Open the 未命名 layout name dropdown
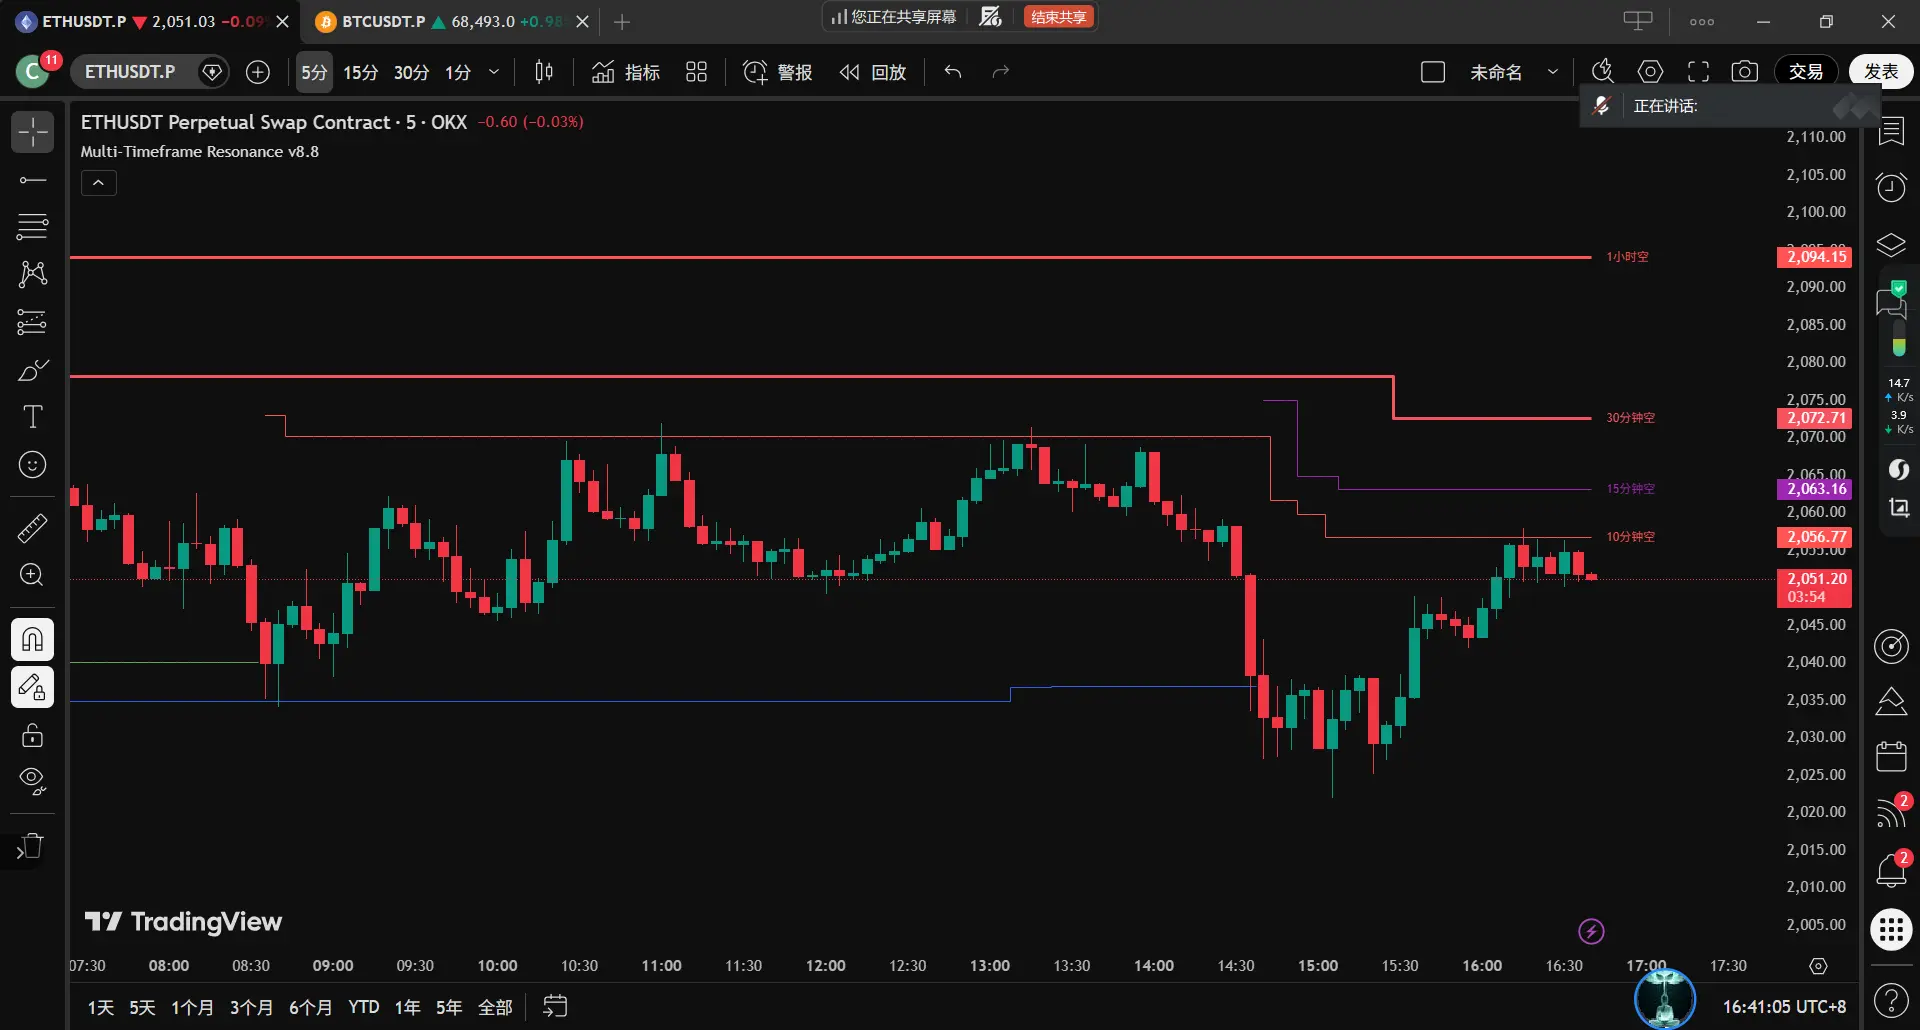Viewport: 1920px width, 1030px height. tap(1514, 72)
